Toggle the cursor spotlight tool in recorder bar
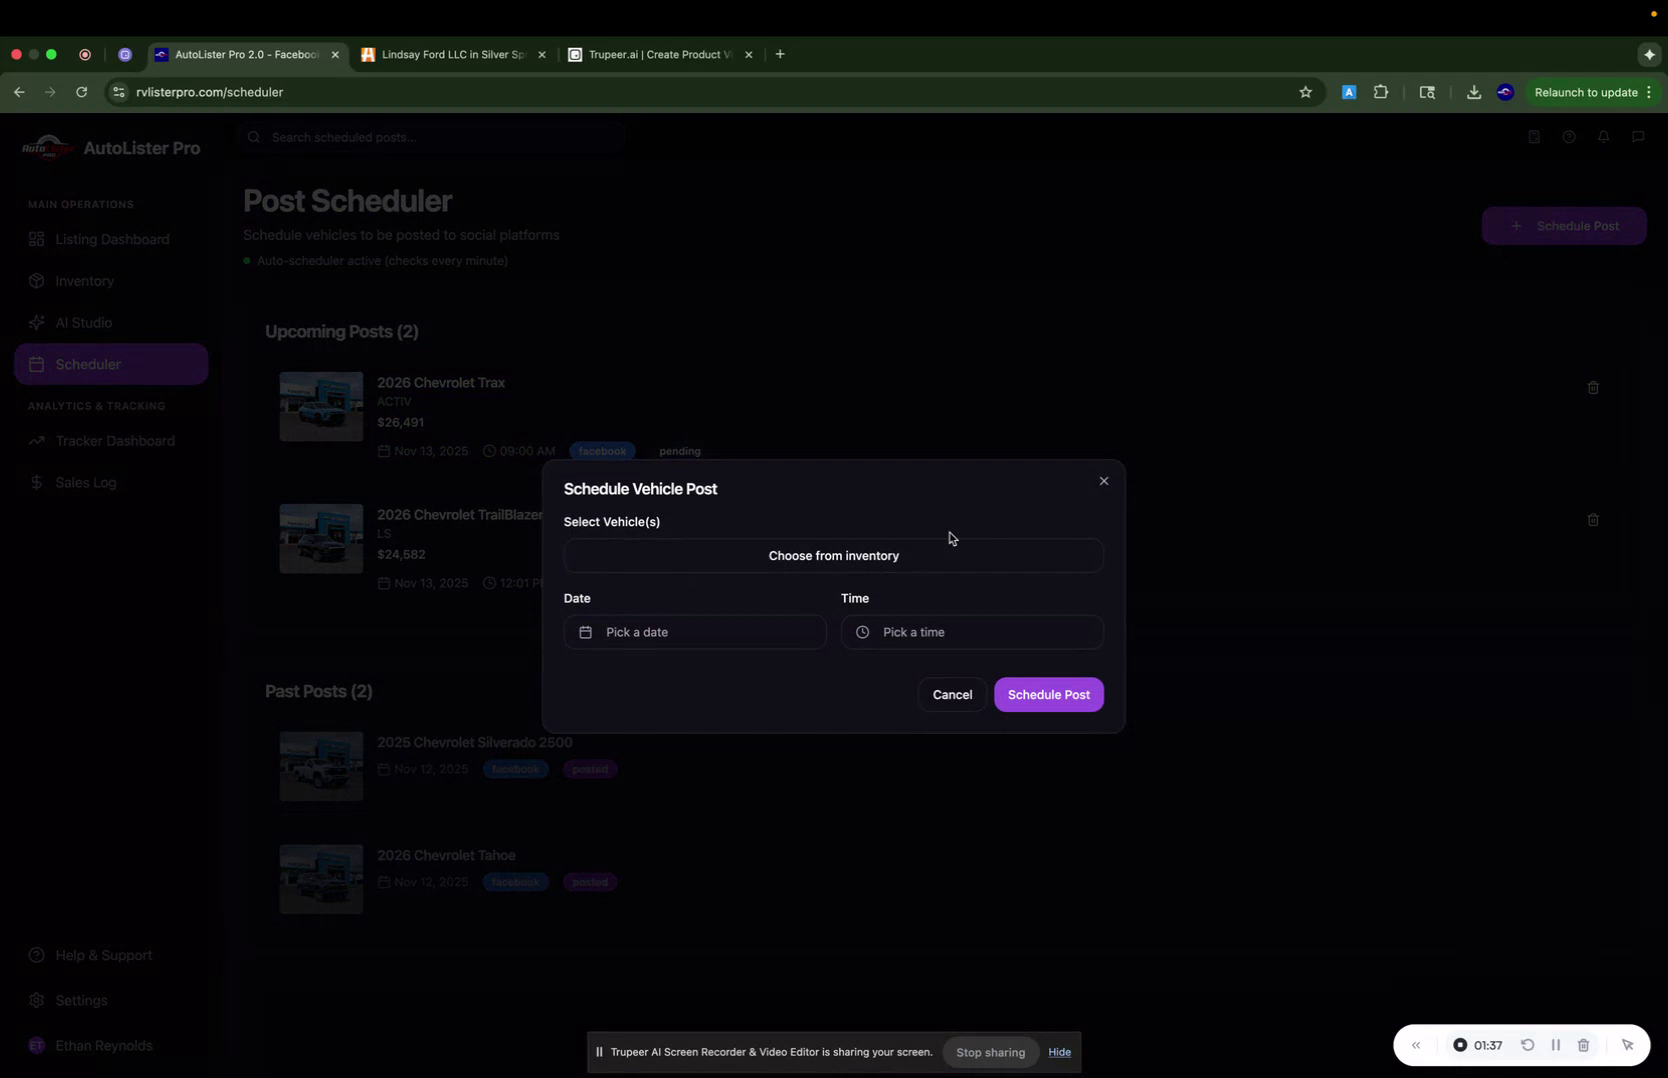This screenshot has width=1668, height=1078. (x=1629, y=1044)
